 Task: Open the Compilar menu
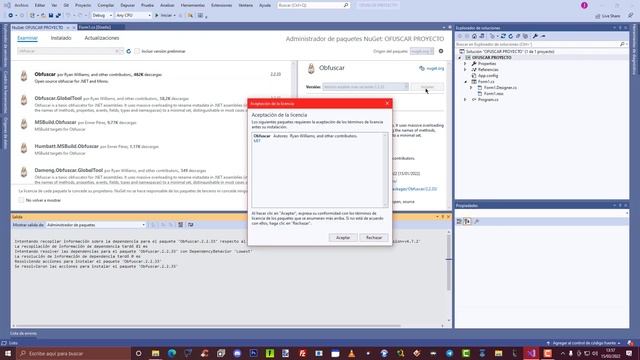click(106, 5)
